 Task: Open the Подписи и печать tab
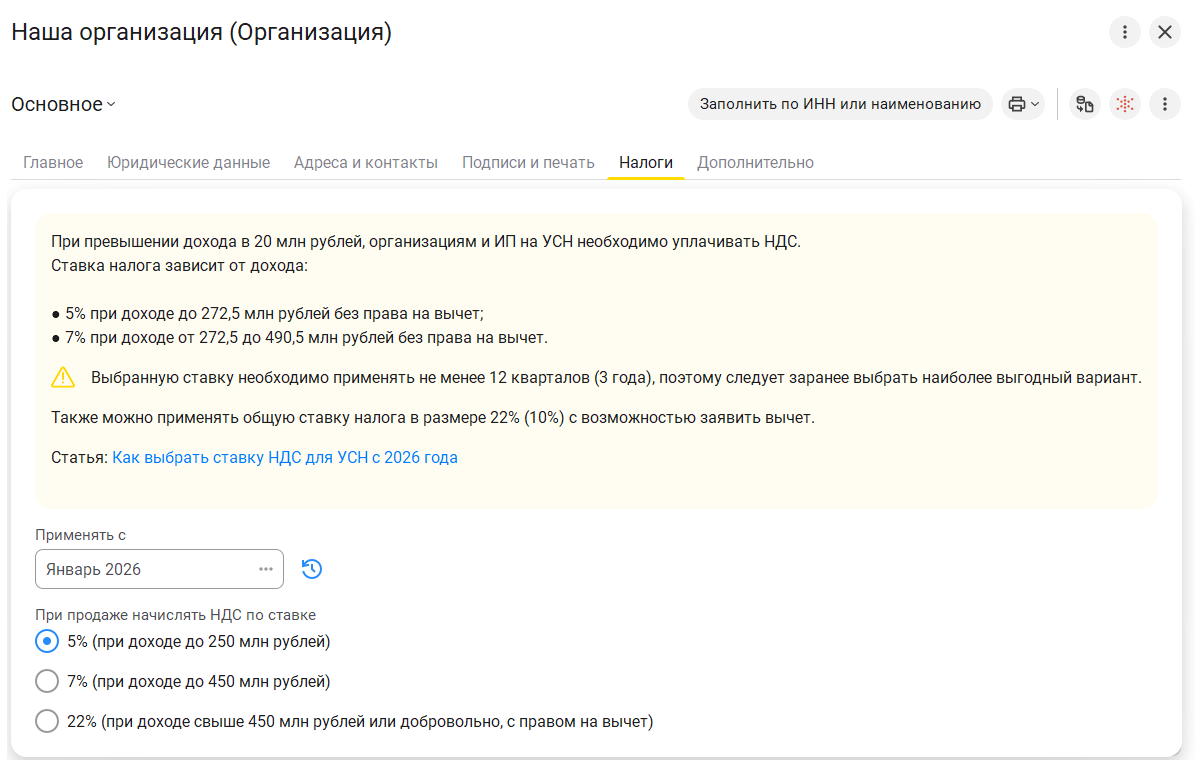528,162
